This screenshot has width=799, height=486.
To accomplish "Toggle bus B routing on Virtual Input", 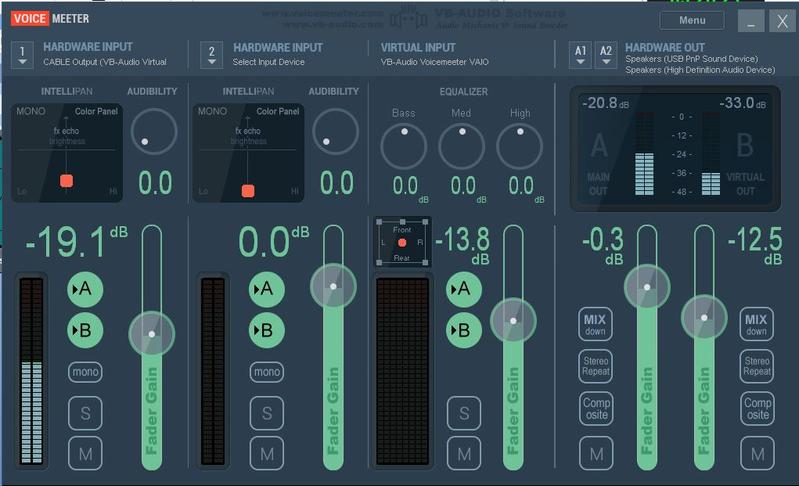I will (464, 330).
